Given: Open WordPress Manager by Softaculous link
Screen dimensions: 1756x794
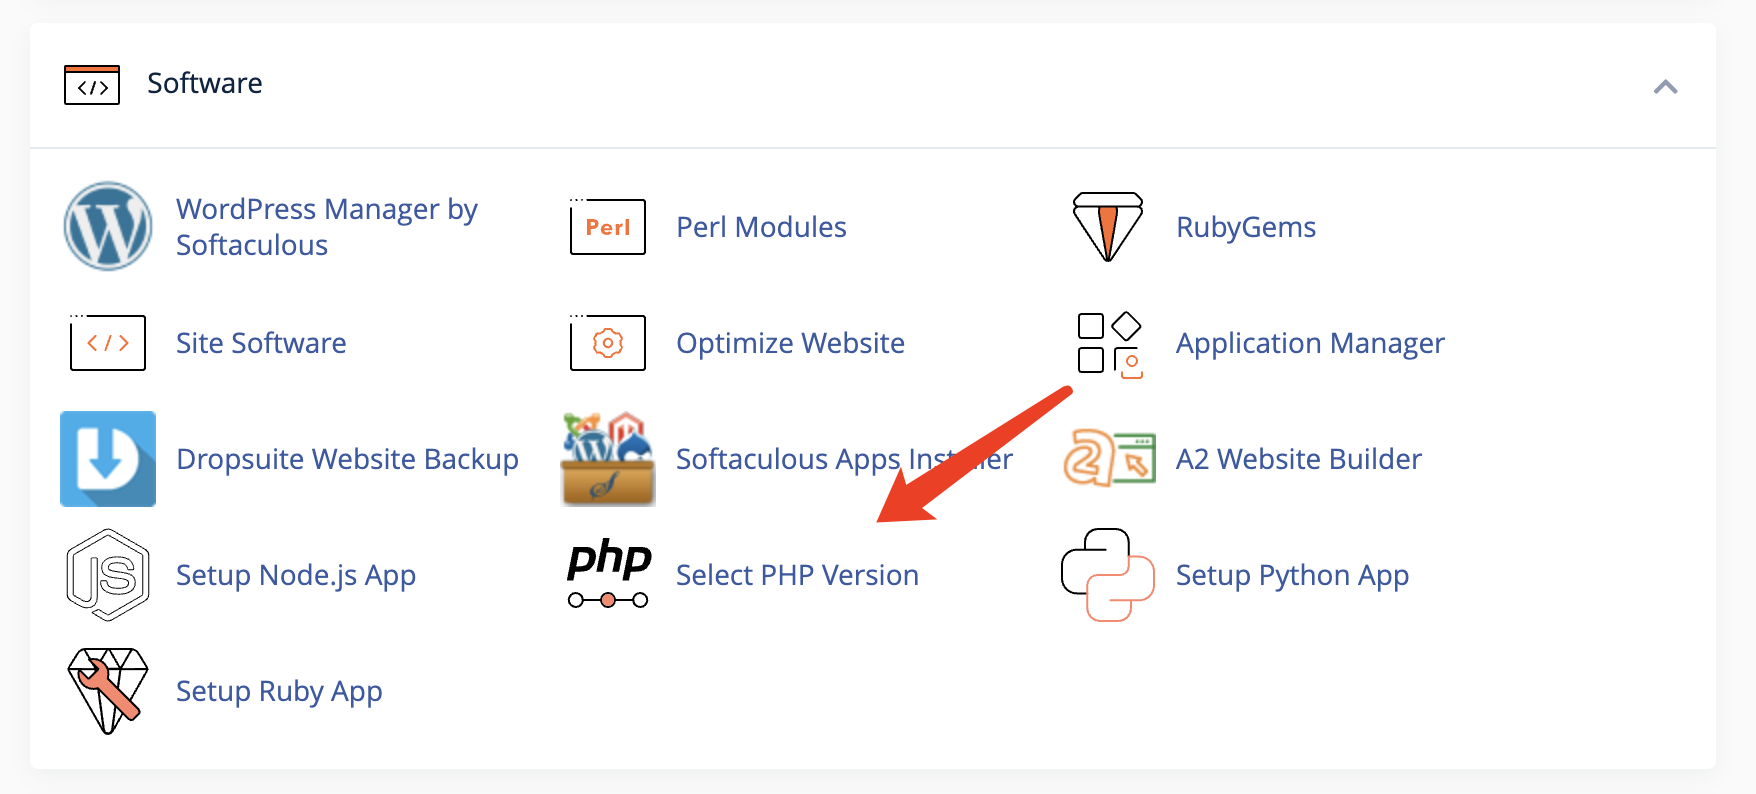Looking at the screenshot, I should click(327, 227).
